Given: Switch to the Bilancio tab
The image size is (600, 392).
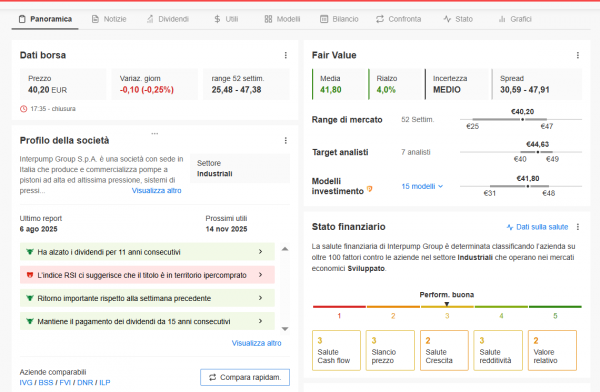Looking at the screenshot, I should [339, 19].
